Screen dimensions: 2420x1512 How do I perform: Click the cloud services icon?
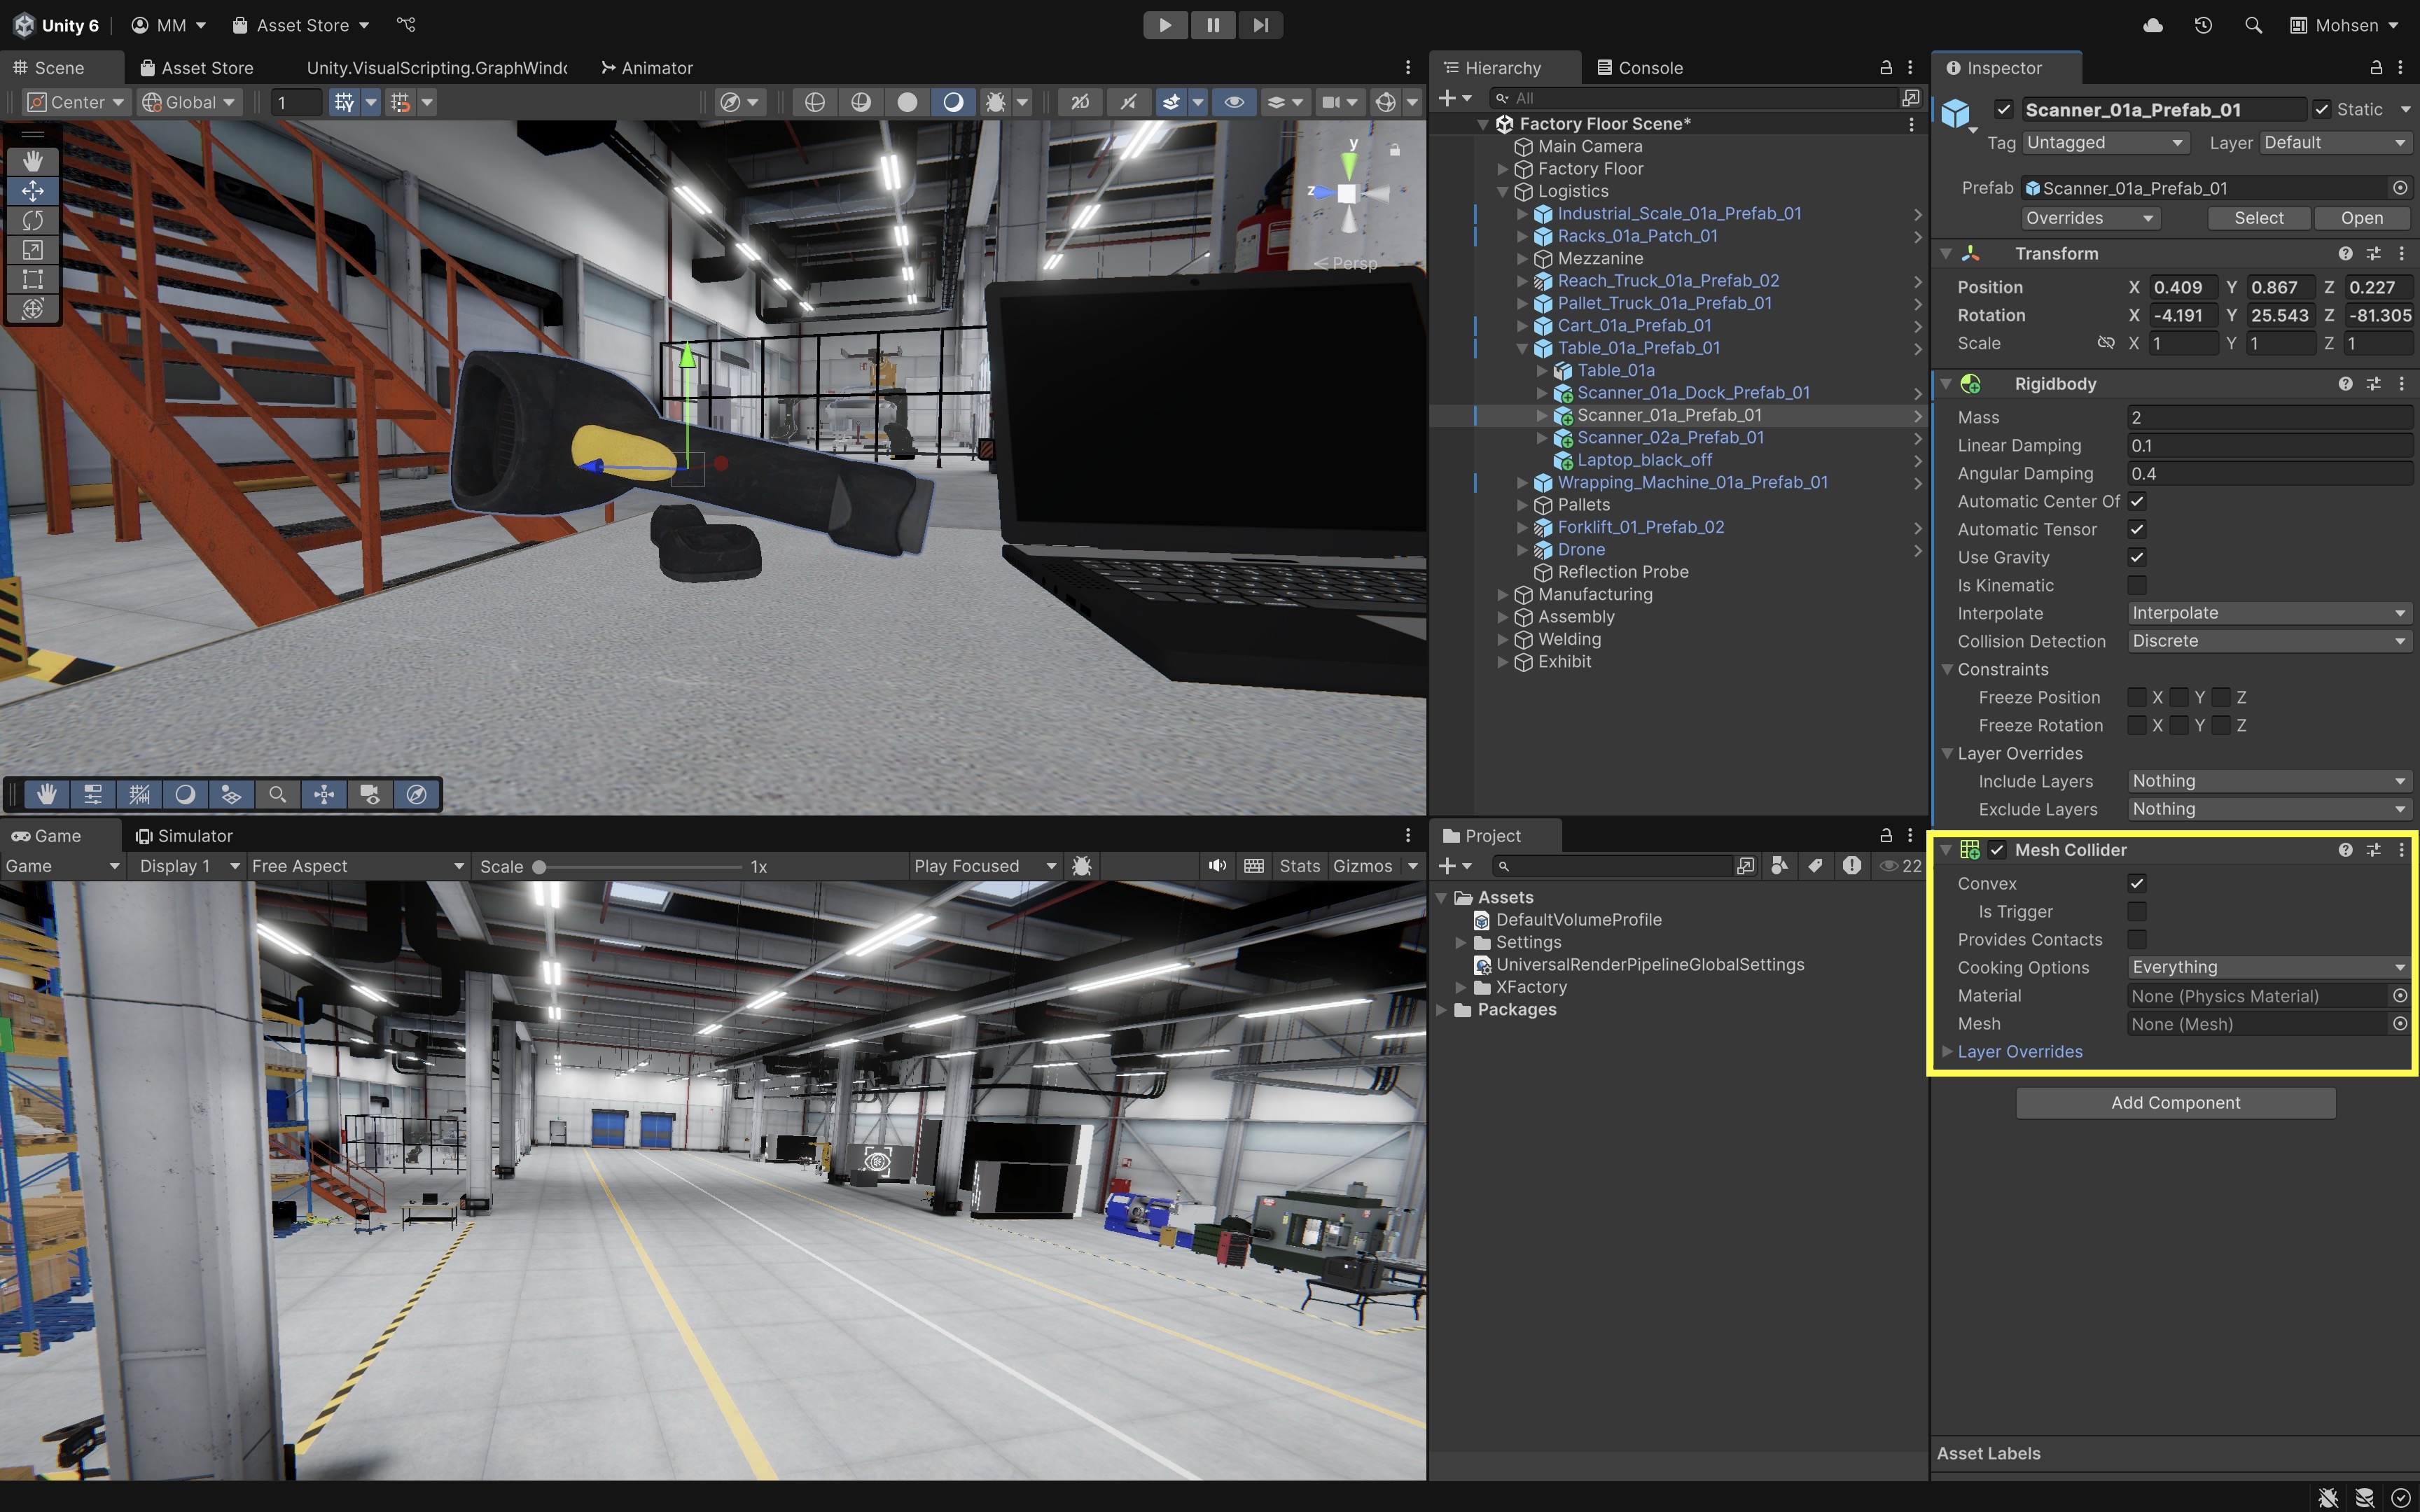point(2153,25)
